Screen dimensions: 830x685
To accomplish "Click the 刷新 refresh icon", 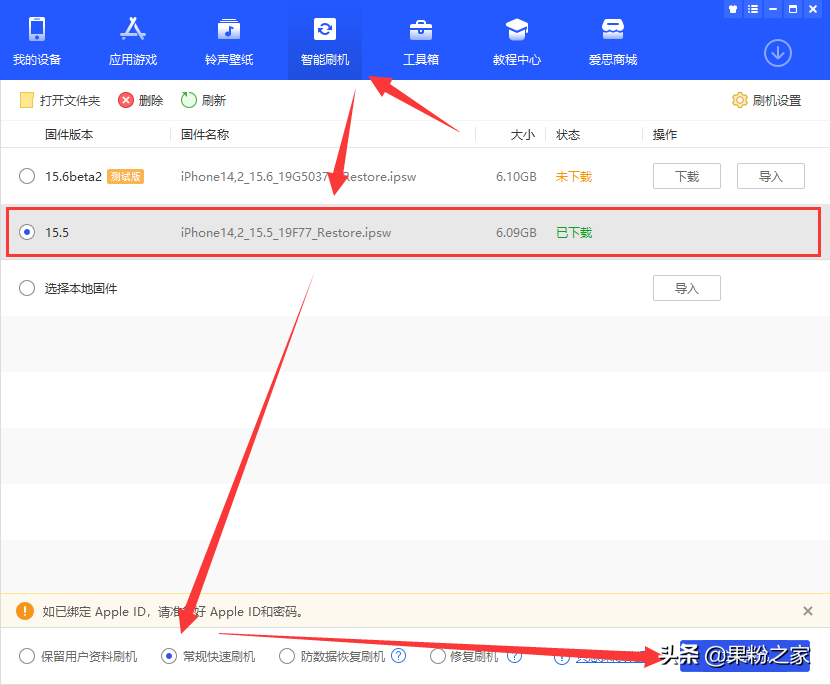I will (189, 100).
